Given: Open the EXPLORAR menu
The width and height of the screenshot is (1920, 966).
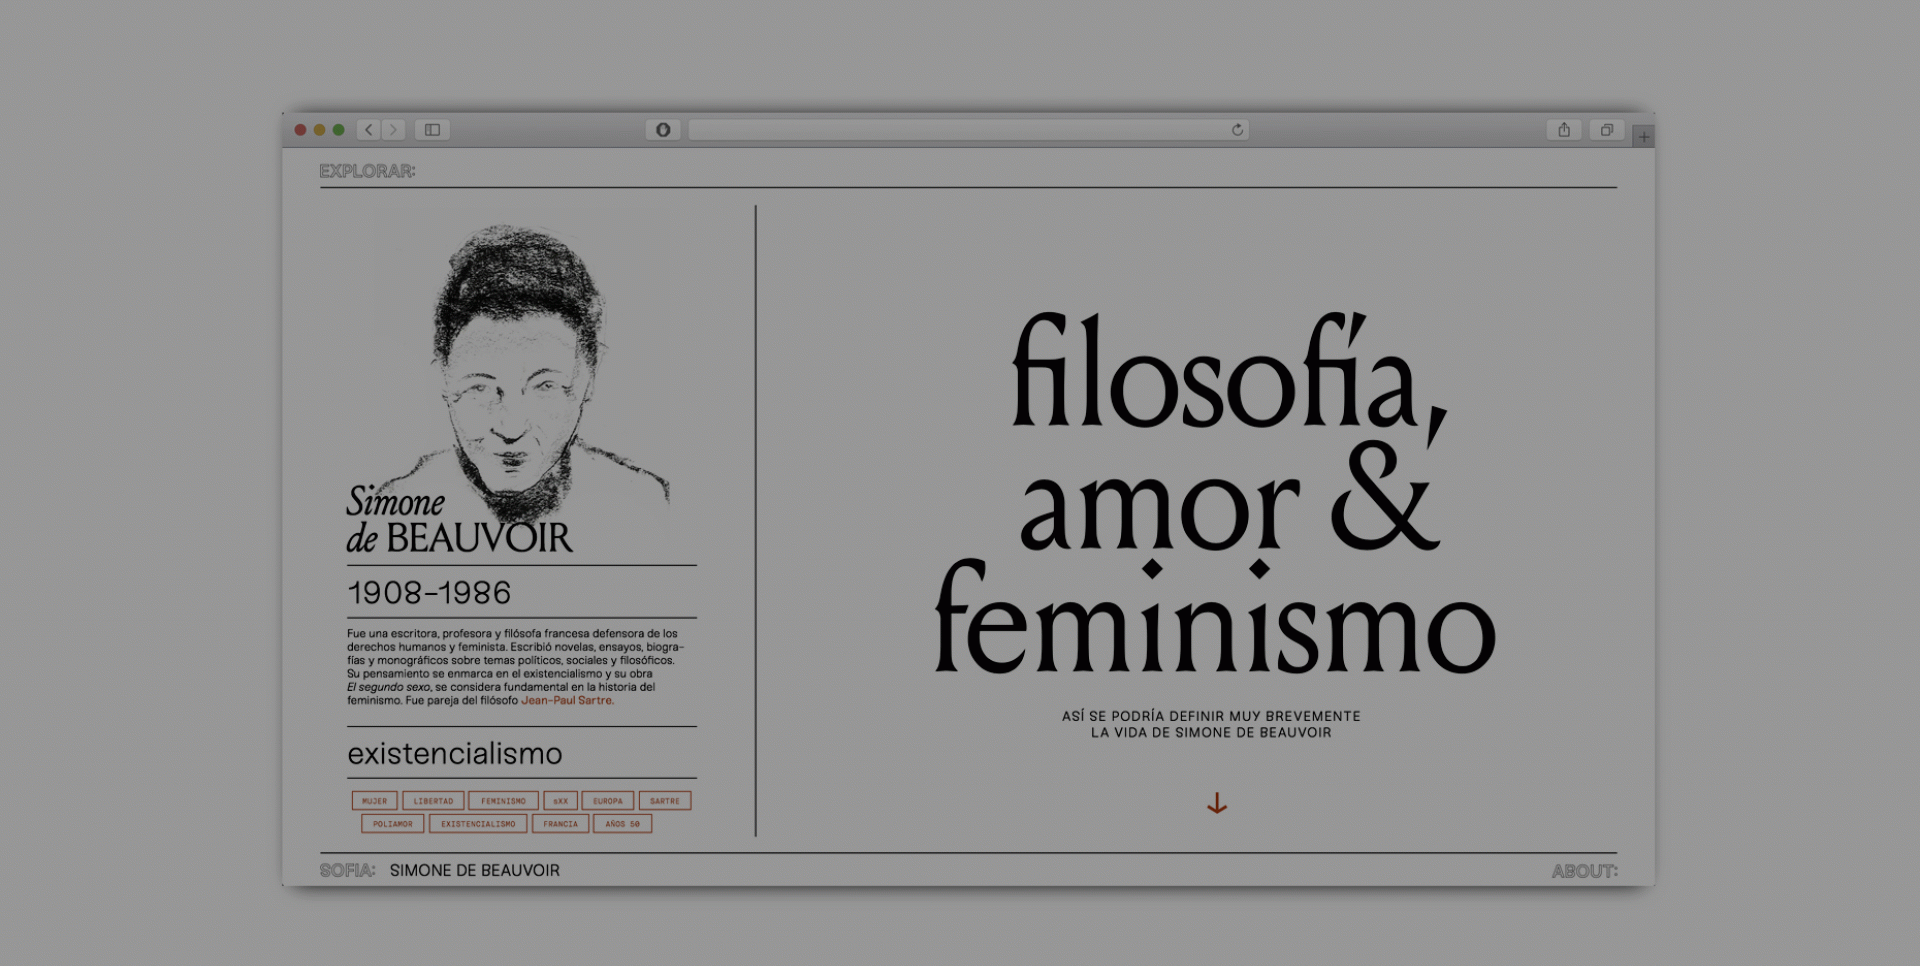Looking at the screenshot, I should click(367, 171).
